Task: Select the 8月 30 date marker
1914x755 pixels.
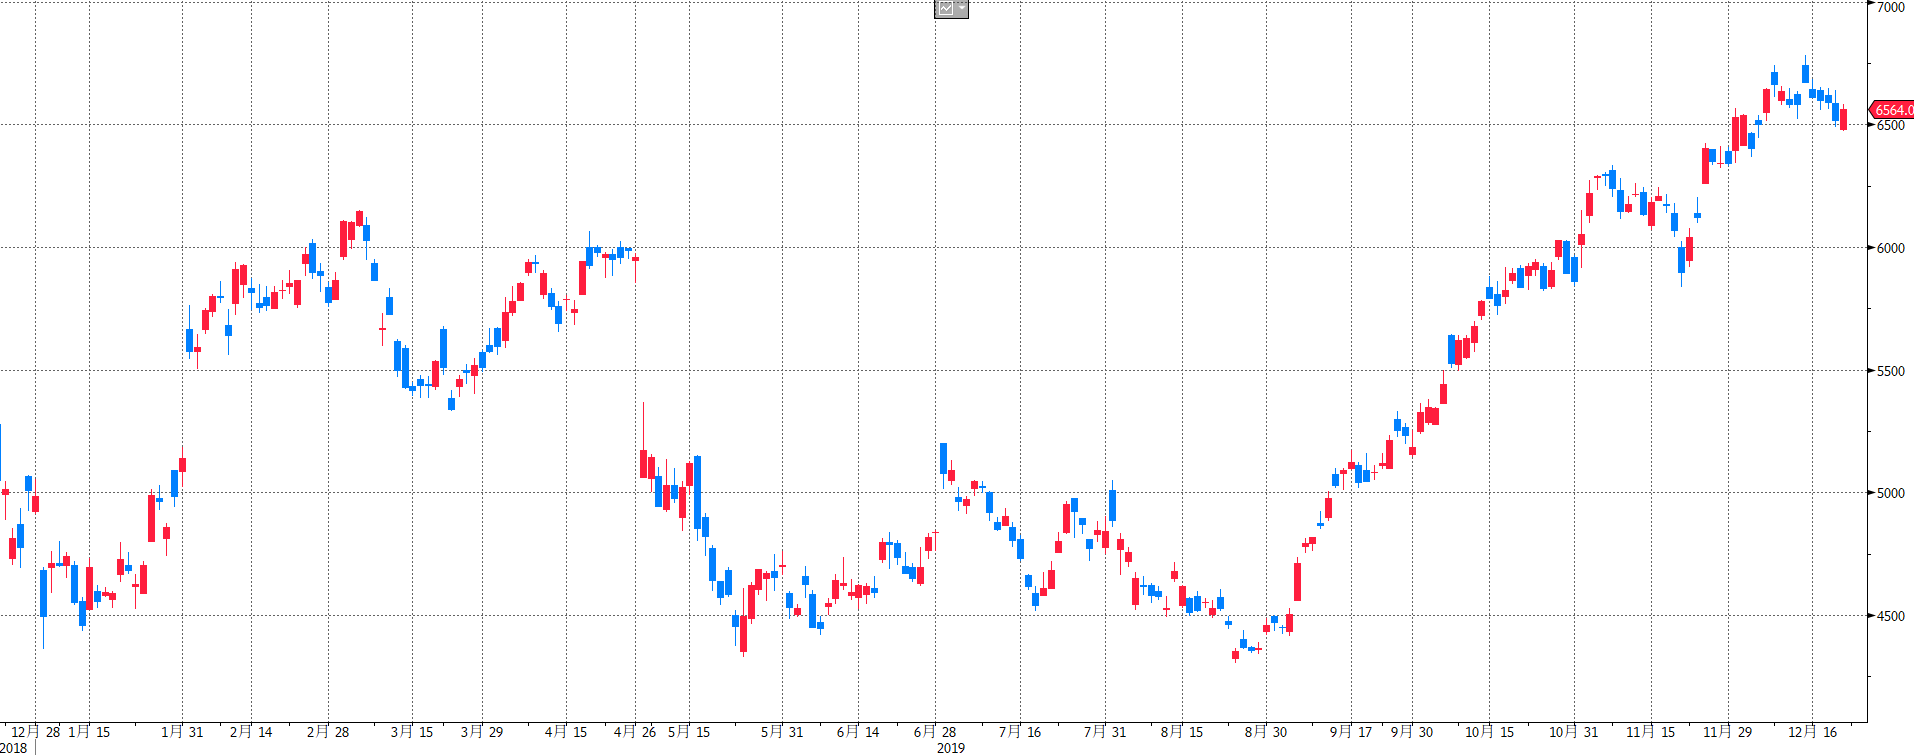Action: coord(1266,732)
